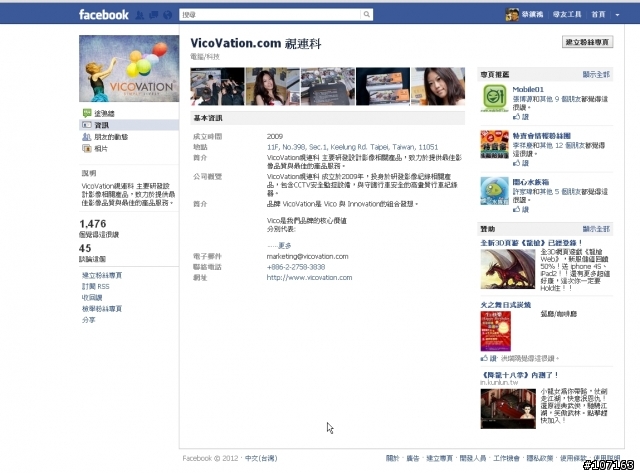
Task: Click 分享 share link in sidebar
Action: [x=89, y=320]
